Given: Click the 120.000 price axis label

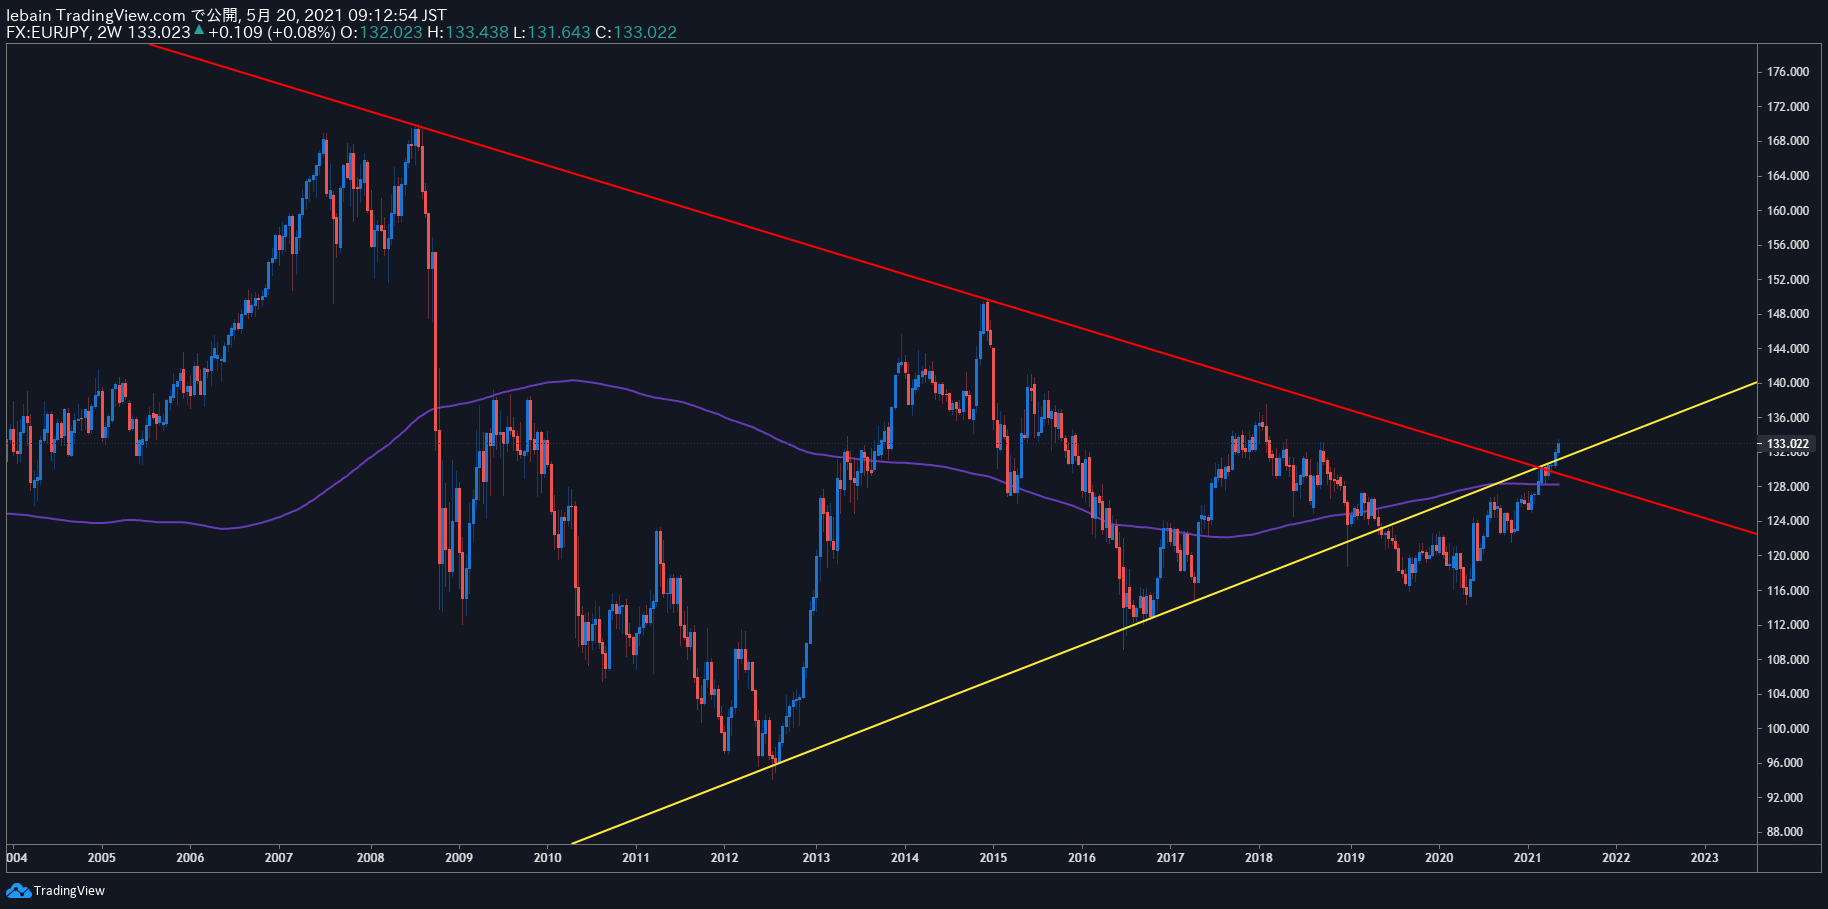Looking at the screenshot, I should (x=1788, y=556).
